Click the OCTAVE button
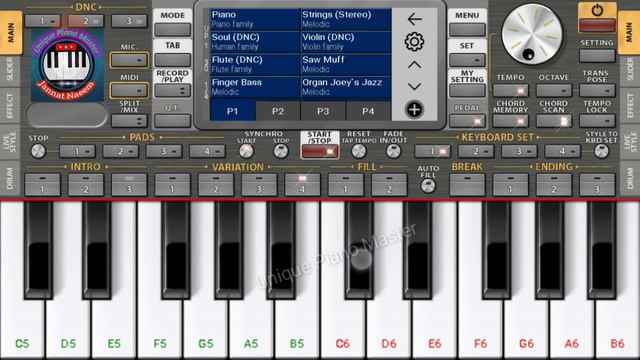This screenshot has height=360, width=640. (x=554, y=90)
